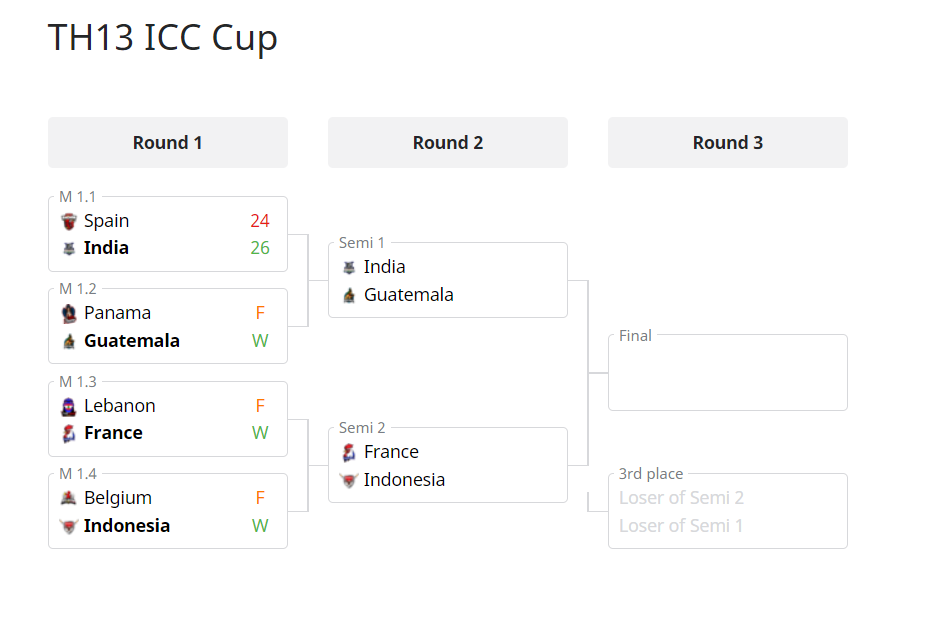The image size is (949, 618).
Task: Click Spain's team logo in match M 1.1
Action: click(69, 222)
